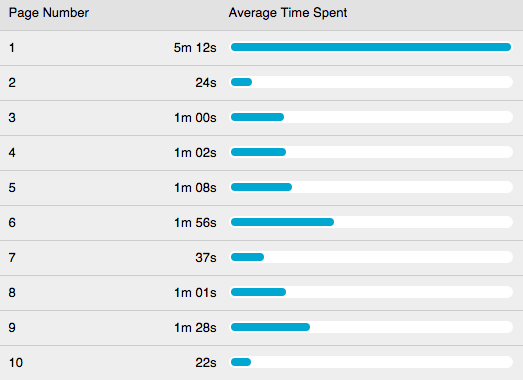Click the 5m 12s progress bar

click(x=371, y=47)
